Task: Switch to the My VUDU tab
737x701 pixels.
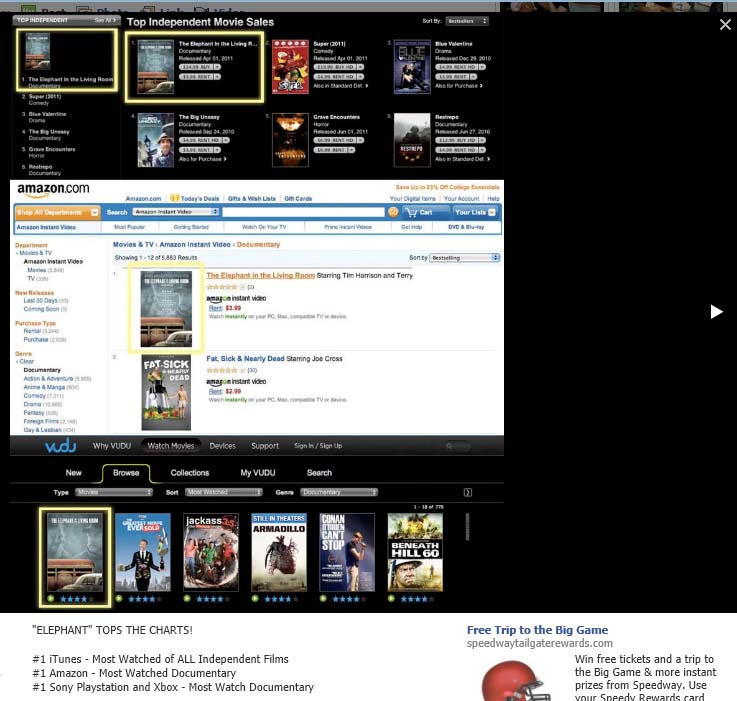Action: [x=258, y=473]
